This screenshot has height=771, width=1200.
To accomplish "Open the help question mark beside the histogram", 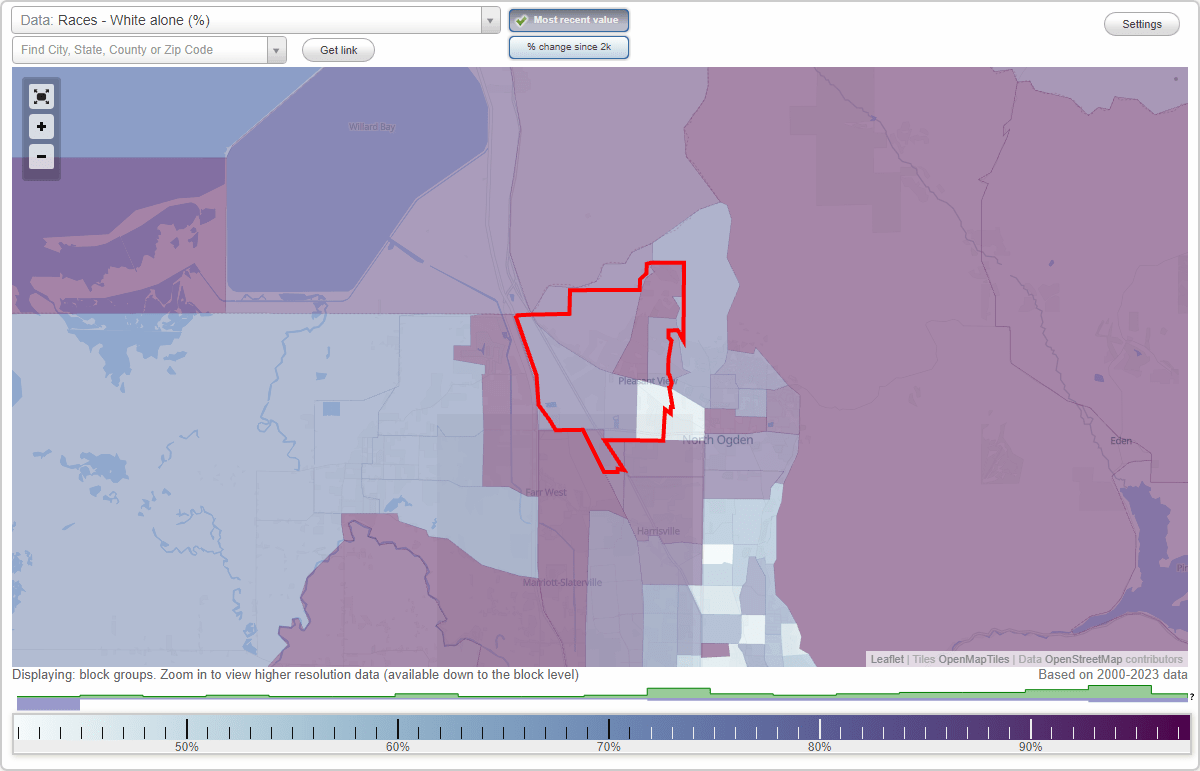I will pos(1192,695).
